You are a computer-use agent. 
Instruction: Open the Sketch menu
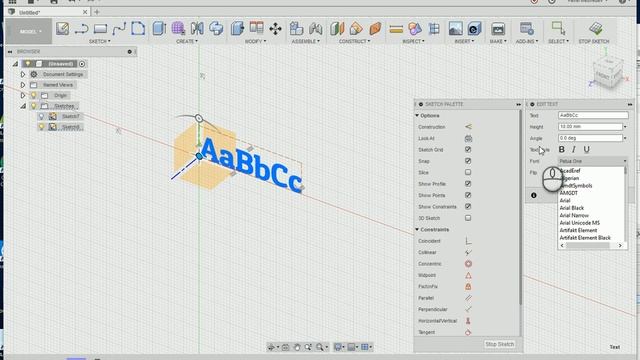(100, 41)
